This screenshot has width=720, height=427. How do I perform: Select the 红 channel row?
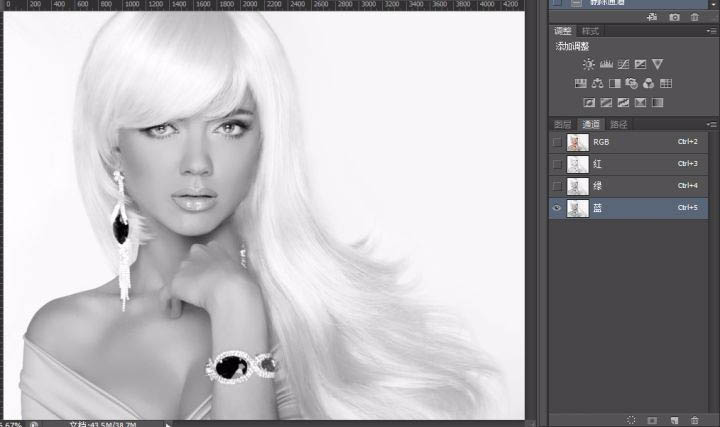[628, 164]
